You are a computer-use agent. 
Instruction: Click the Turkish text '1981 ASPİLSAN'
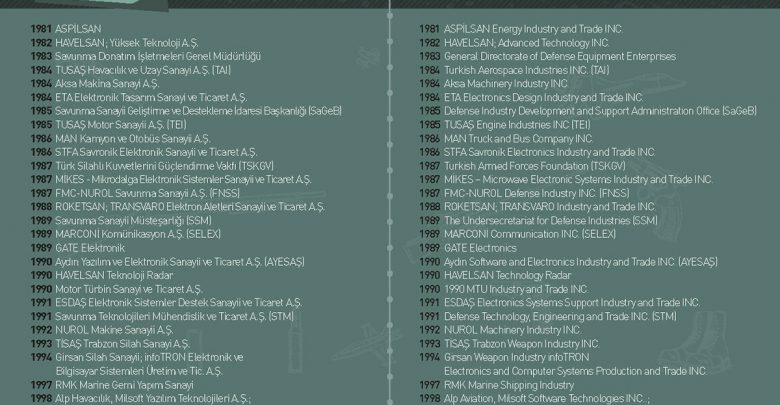(x=66, y=29)
